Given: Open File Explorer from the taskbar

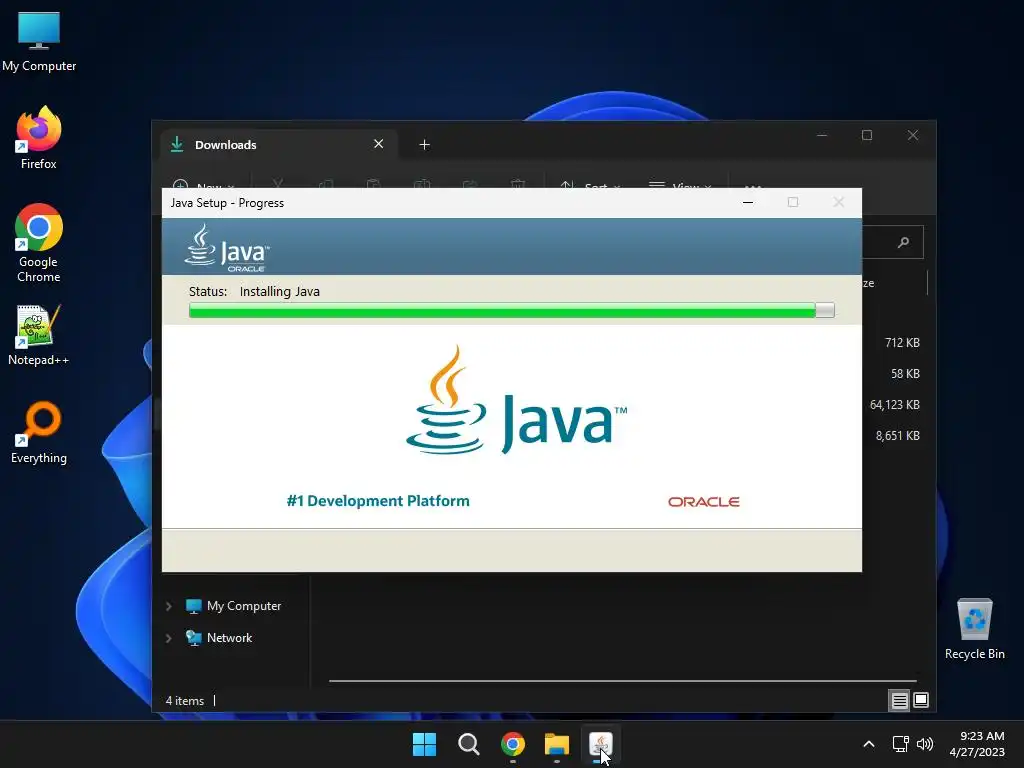Looking at the screenshot, I should pyautogui.click(x=556, y=744).
